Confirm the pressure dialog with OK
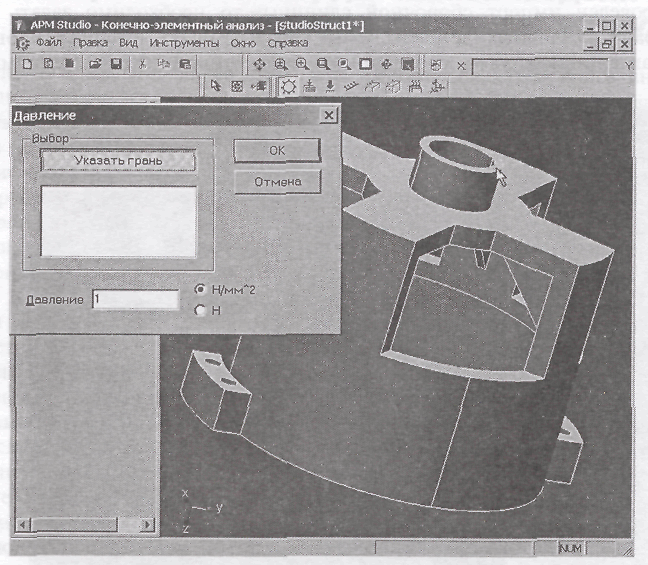 (277, 150)
